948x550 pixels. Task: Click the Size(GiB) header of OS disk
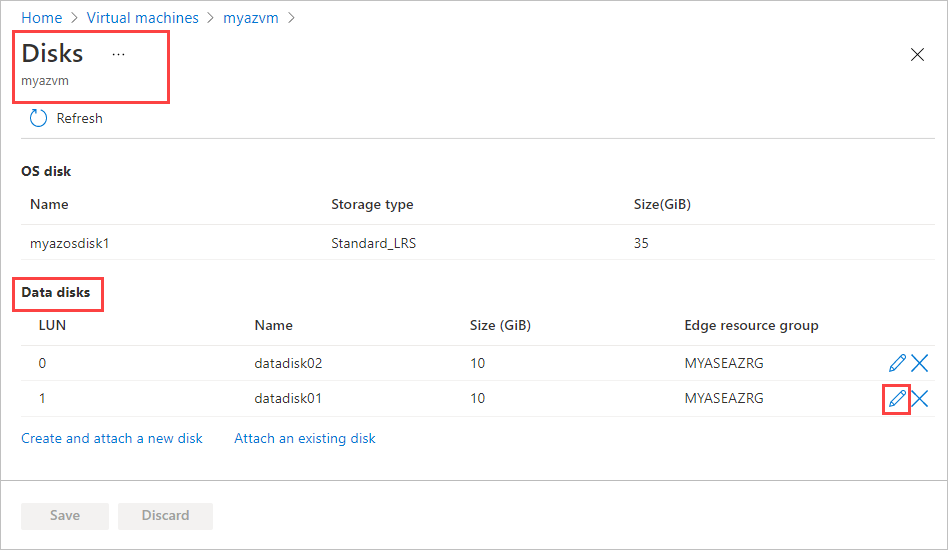click(662, 204)
